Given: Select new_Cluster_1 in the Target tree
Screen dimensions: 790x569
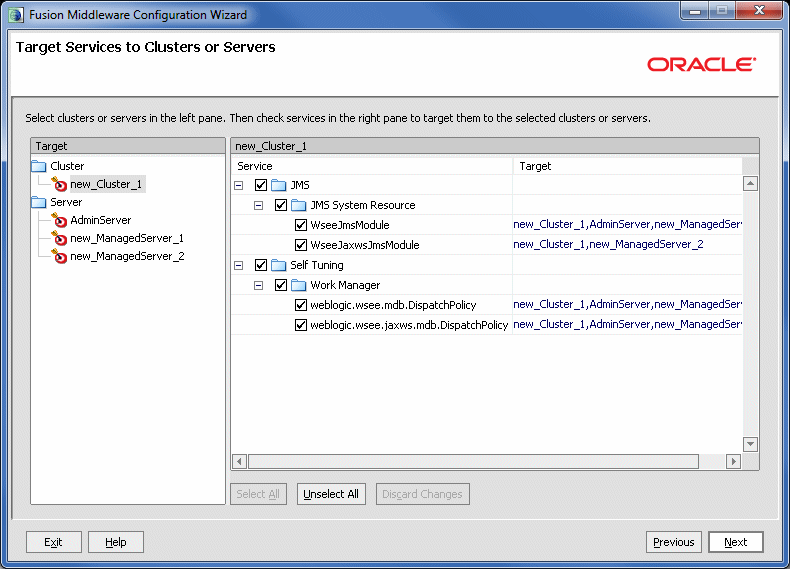Looking at the screenshot, I should [106, 184].
